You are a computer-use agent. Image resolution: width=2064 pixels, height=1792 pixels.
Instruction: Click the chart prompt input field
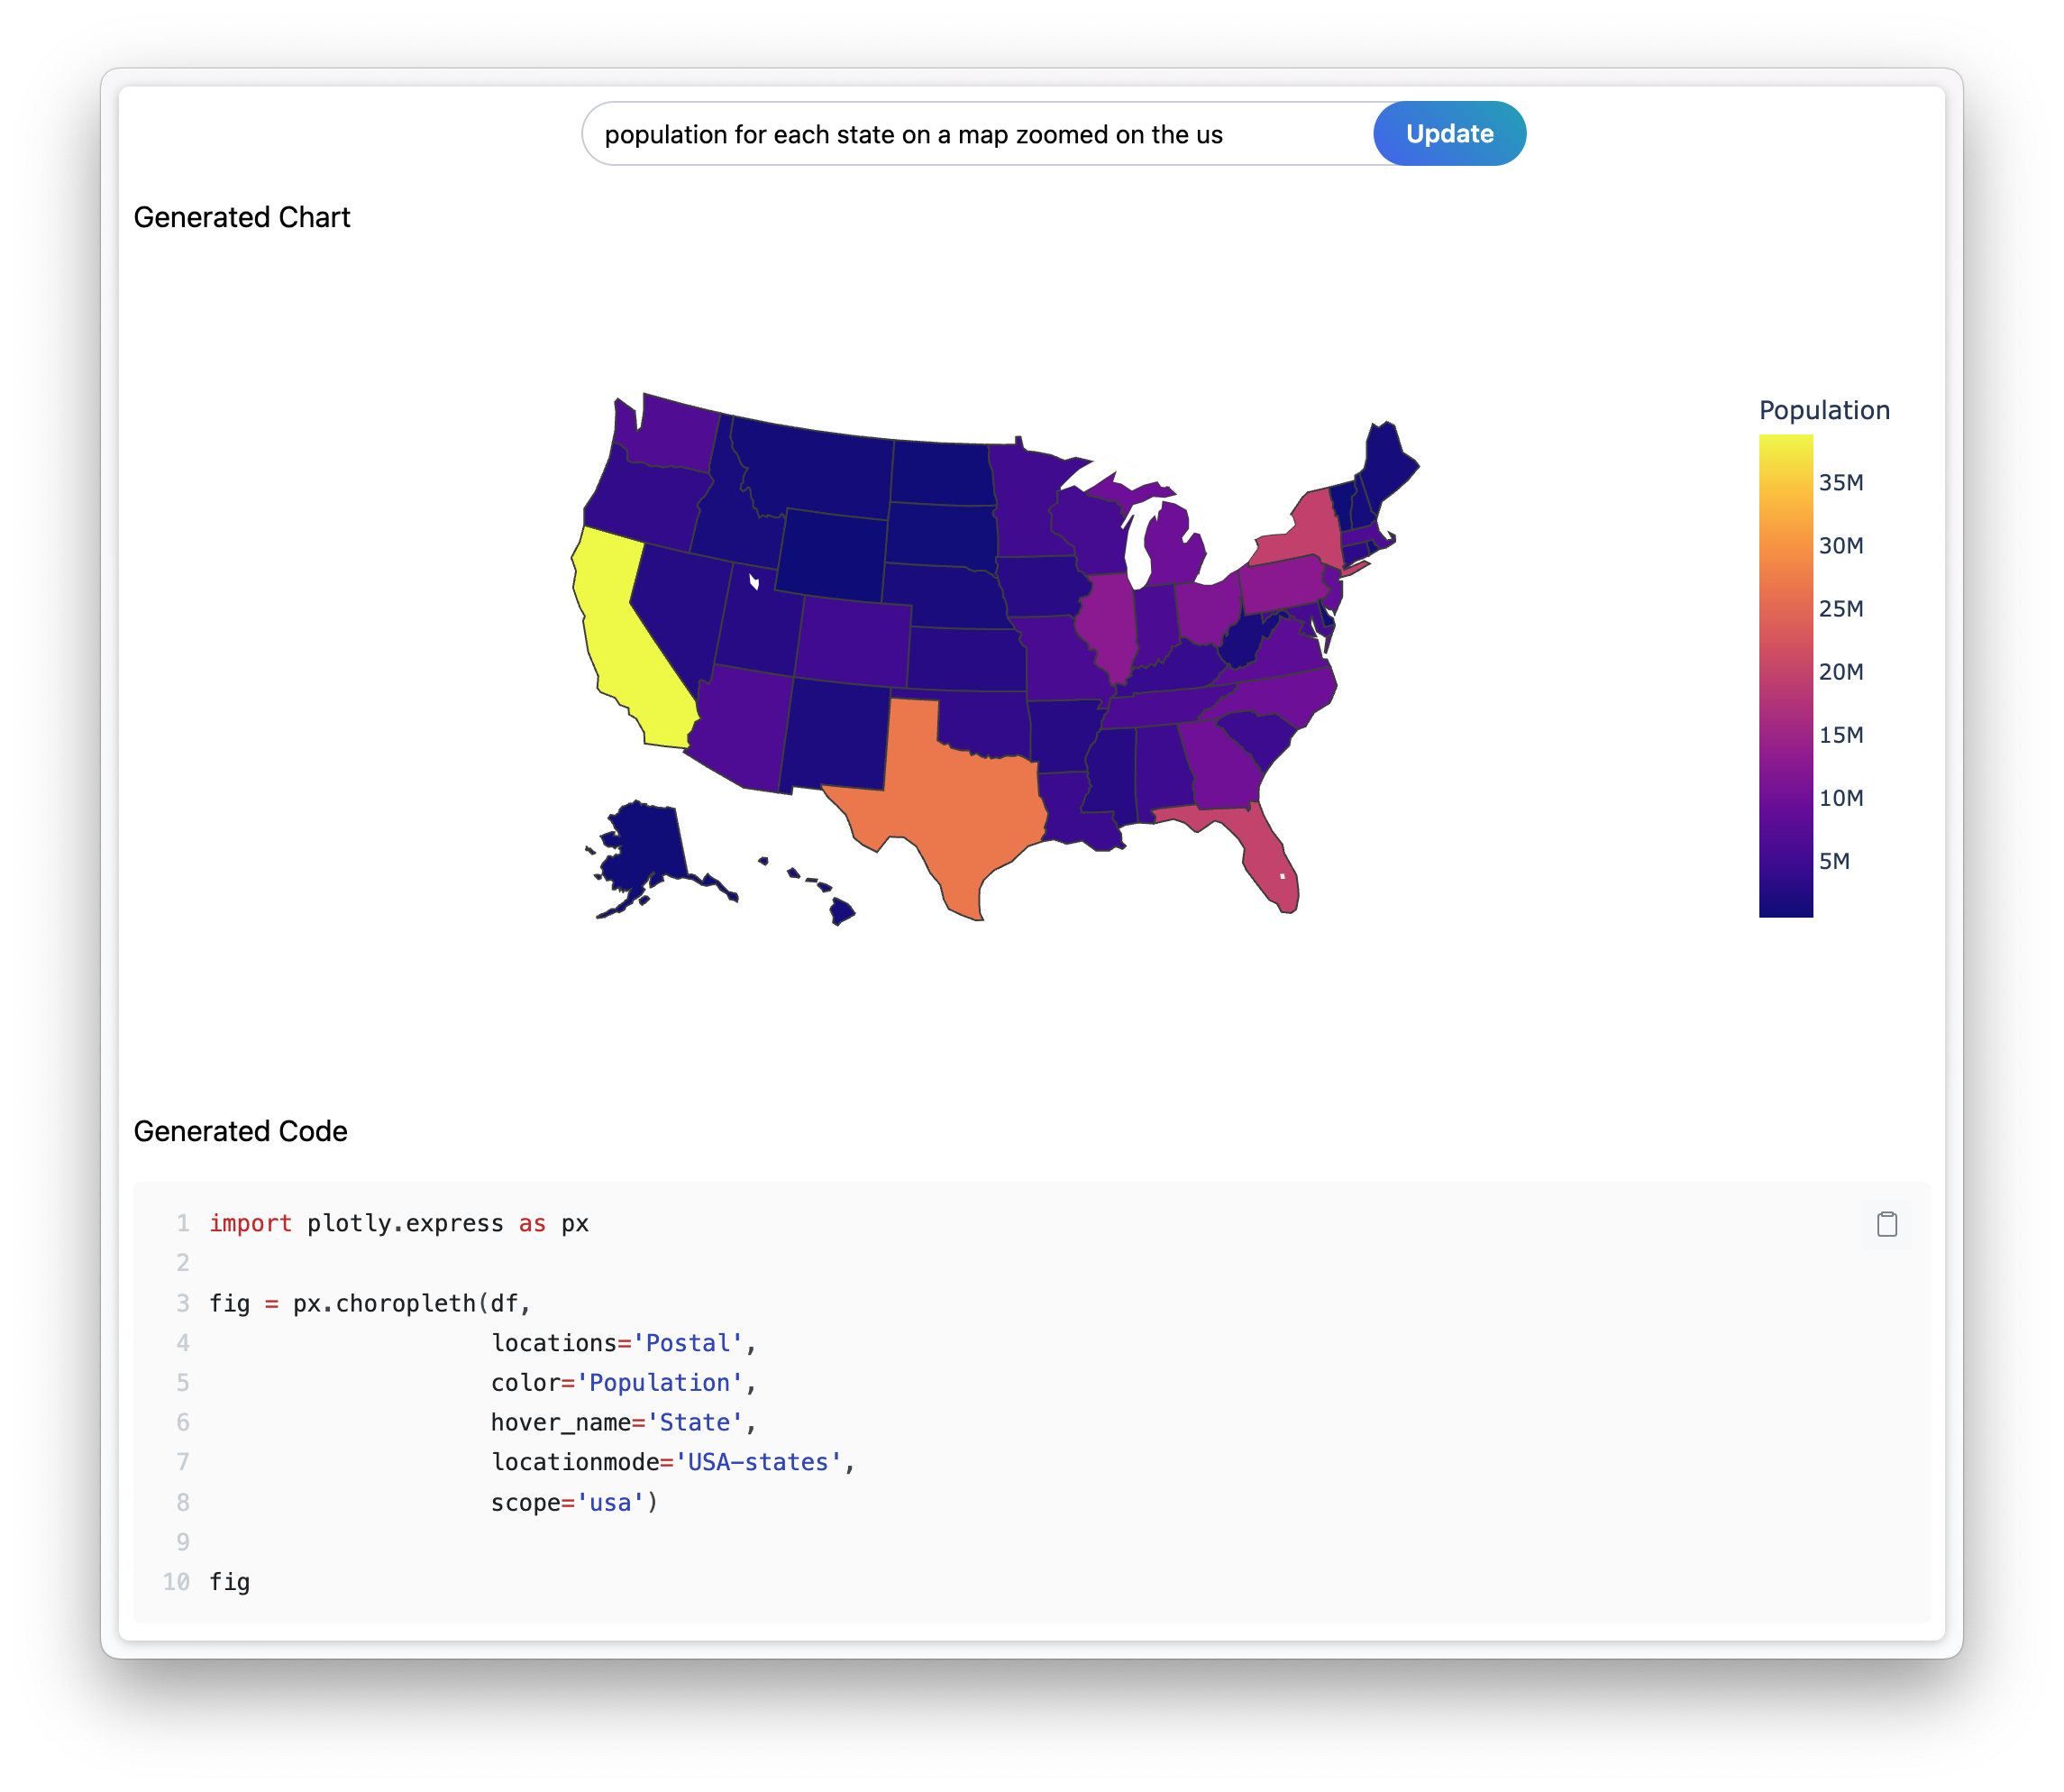[975, 134]
